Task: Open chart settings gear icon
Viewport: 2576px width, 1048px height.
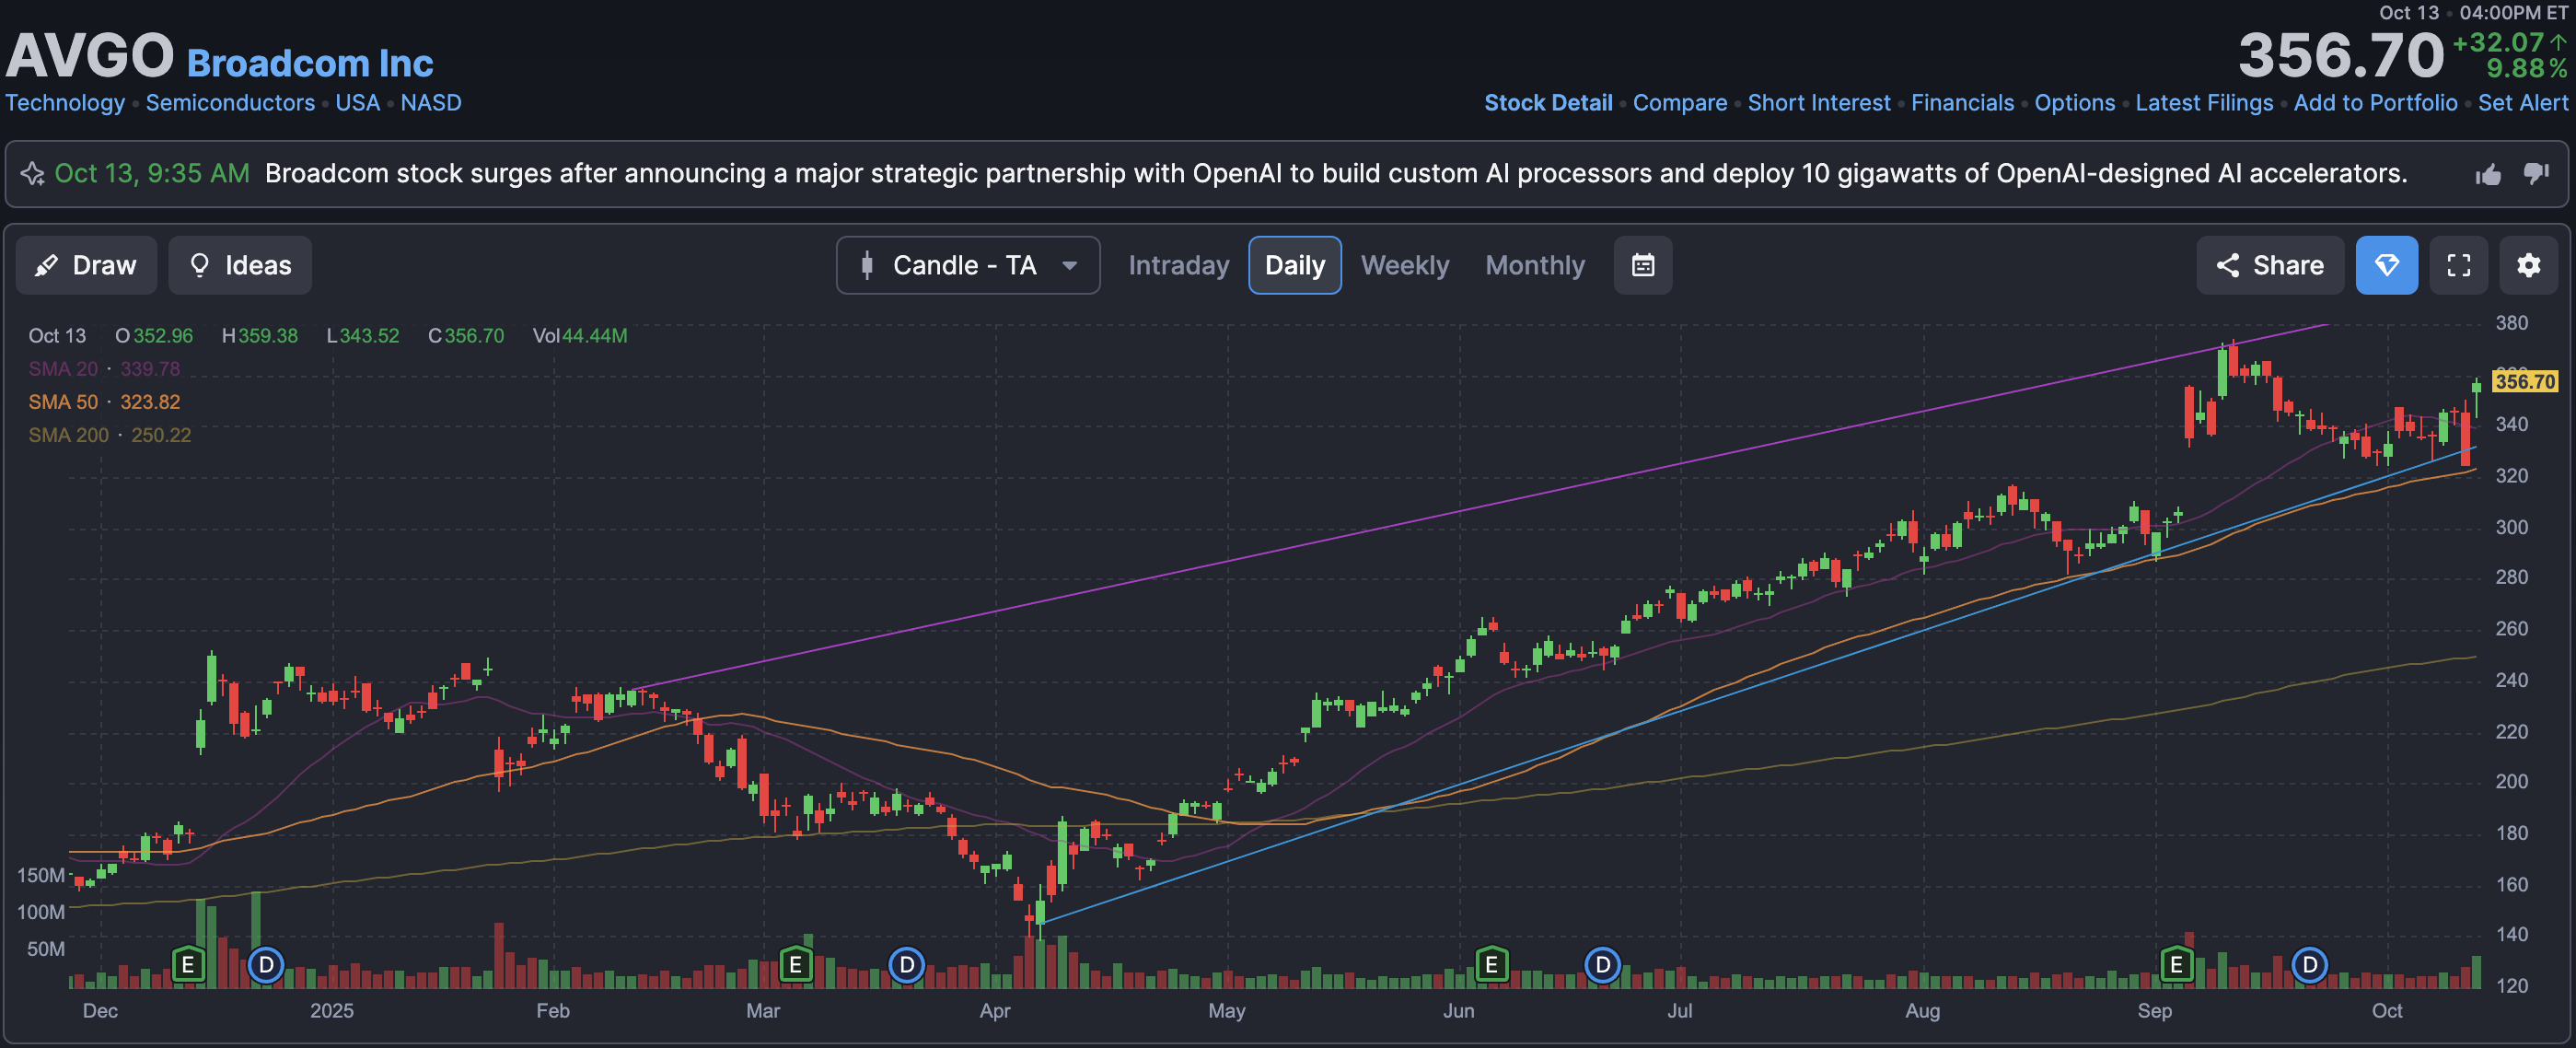Action: point(2528,265)
